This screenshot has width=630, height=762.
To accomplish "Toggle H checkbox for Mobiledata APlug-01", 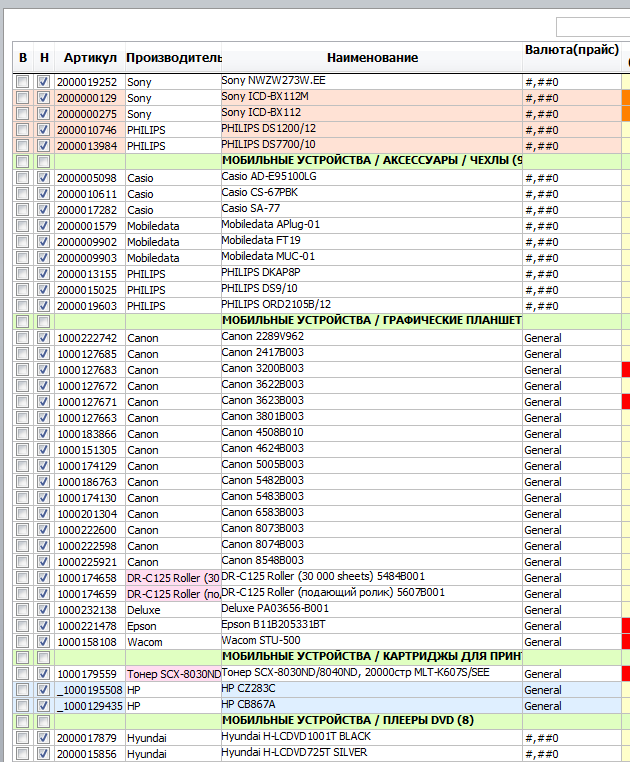I will pos(43,226).
